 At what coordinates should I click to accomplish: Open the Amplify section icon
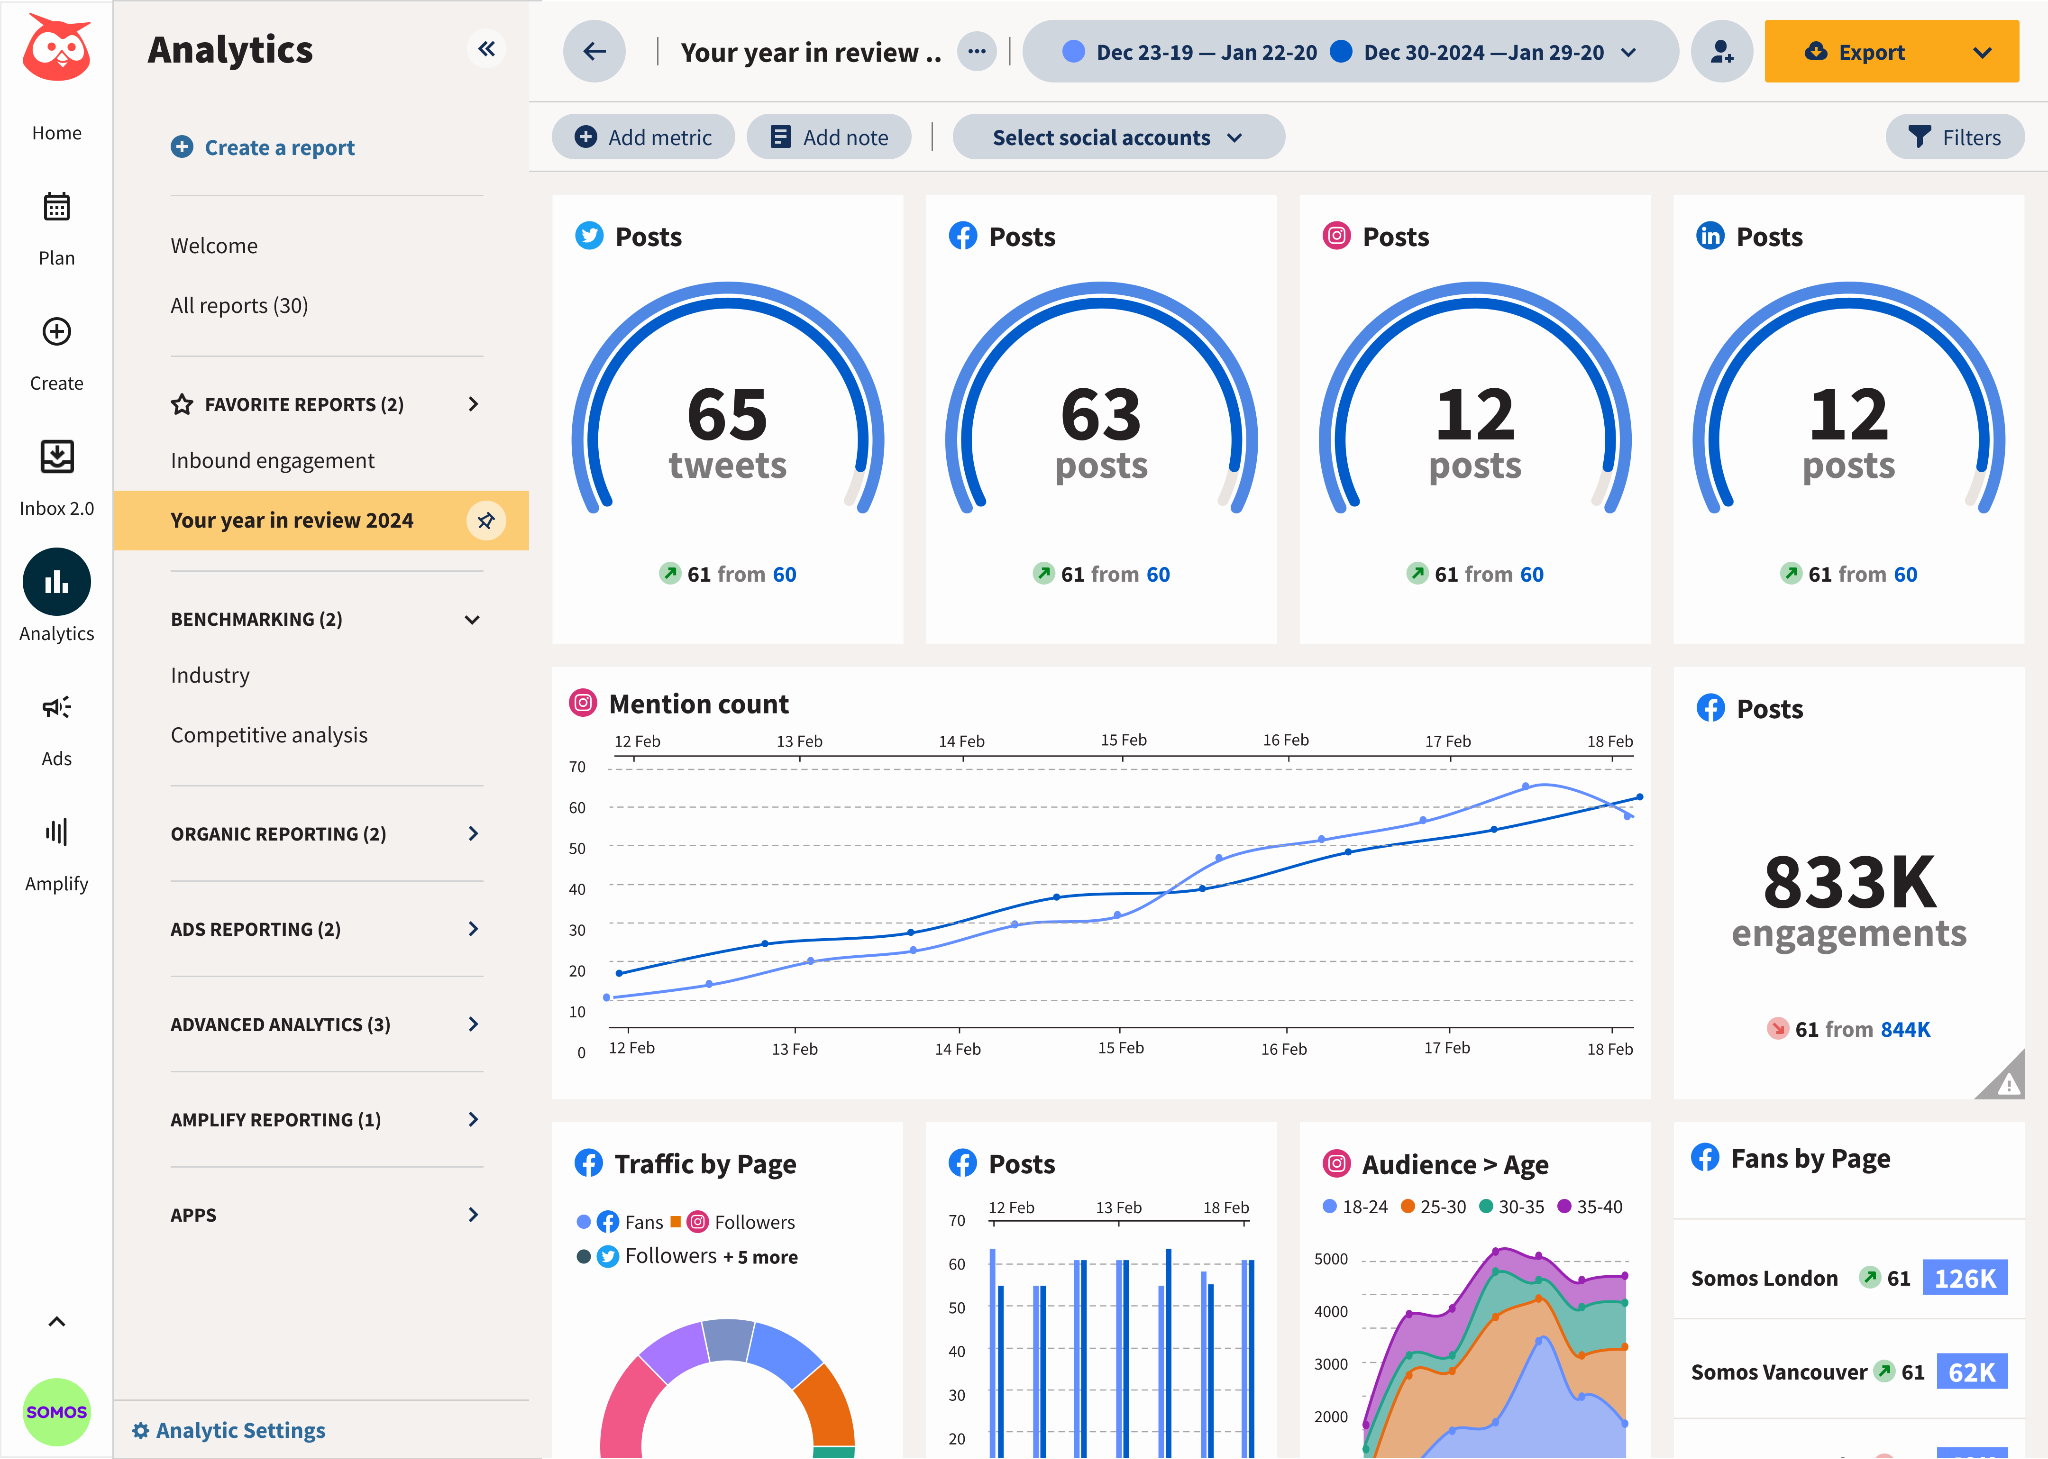pyautogui.click(x=56, y=832)
